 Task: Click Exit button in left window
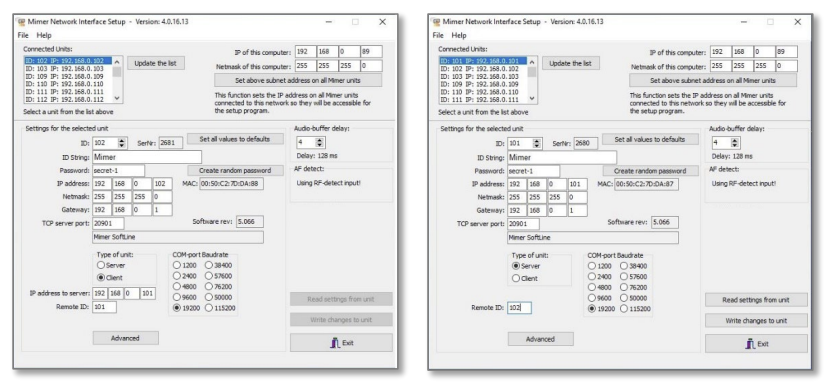(341, 343)
